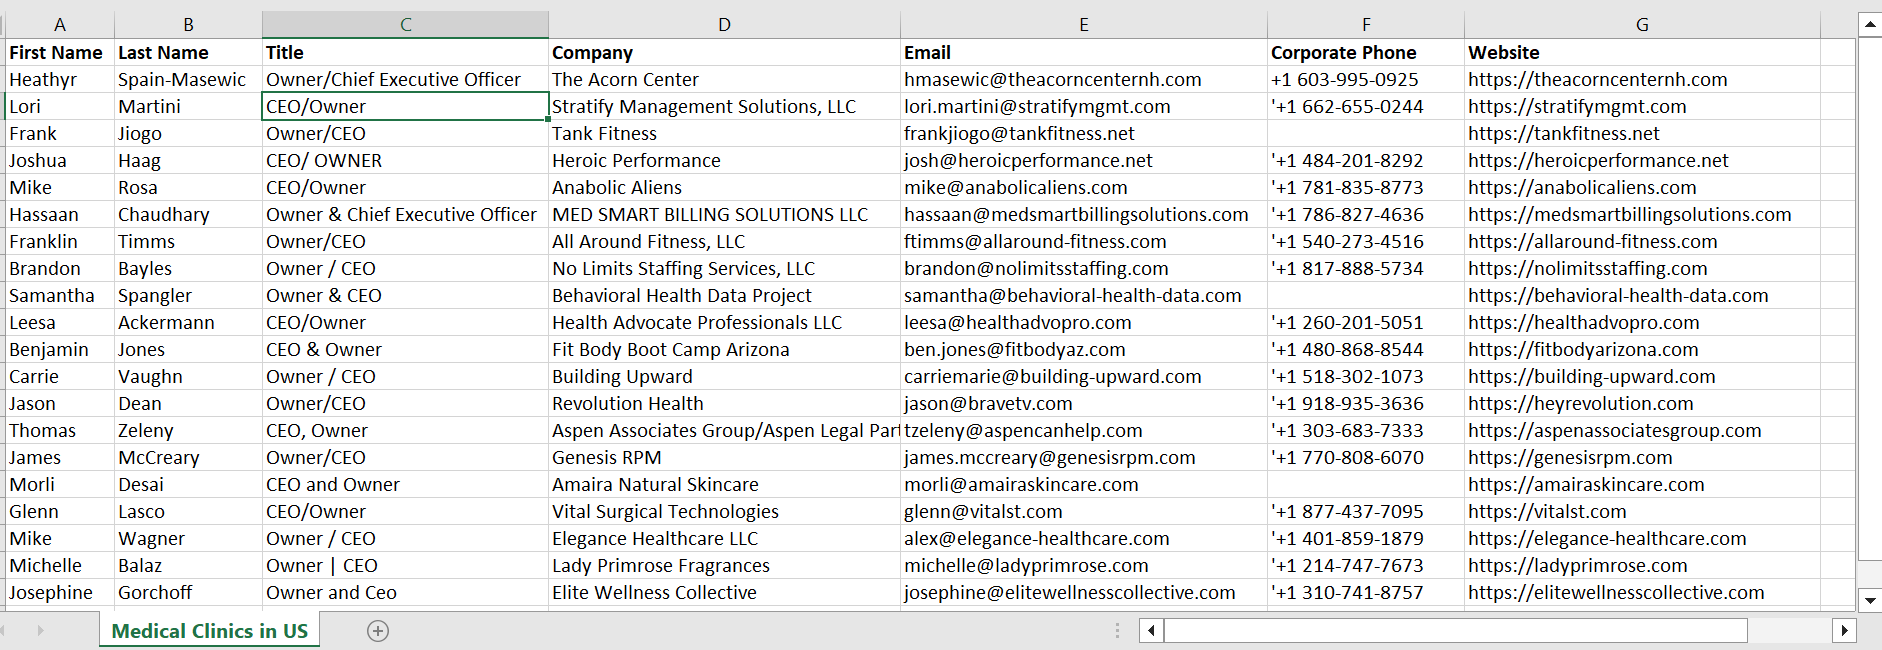
Task: Select McCreary last name cell
Action: [x=188, y=458]
